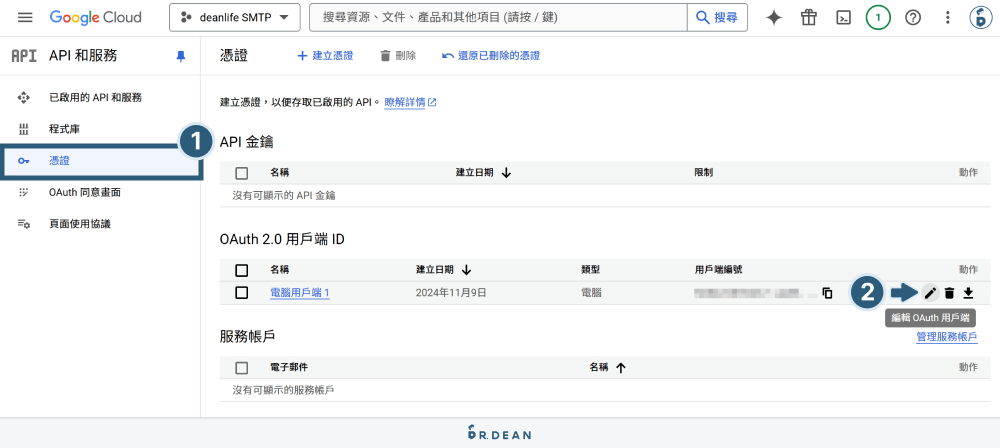Download OAuth client JSON icon
This screenshot has width=1000, height=448.
(x=968, y=293)
